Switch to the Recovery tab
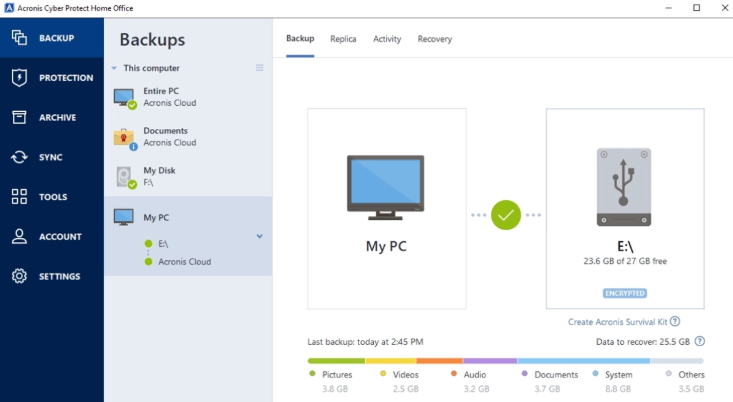Image resolution: width=733 pixels, height=402 pixels. click(435, 39)
